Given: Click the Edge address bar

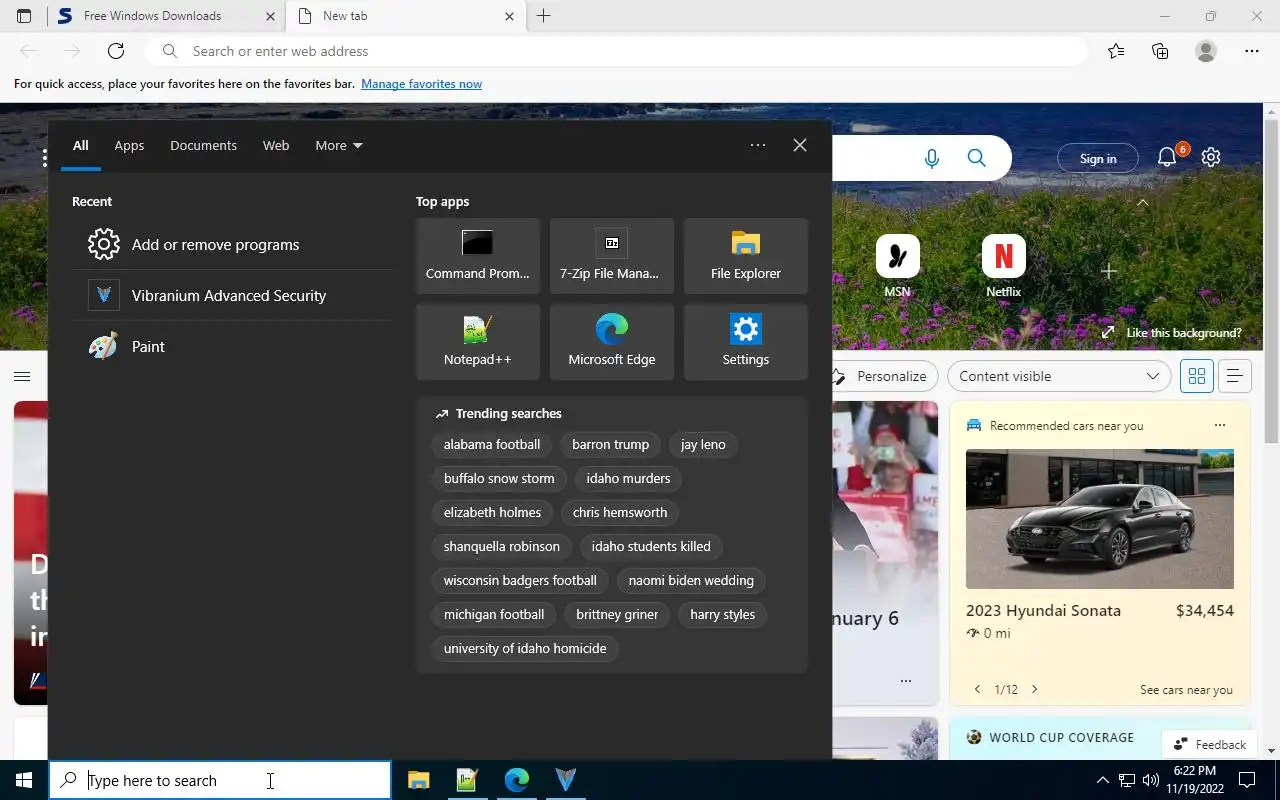Looking at the screenshot, I should [616, 51].
